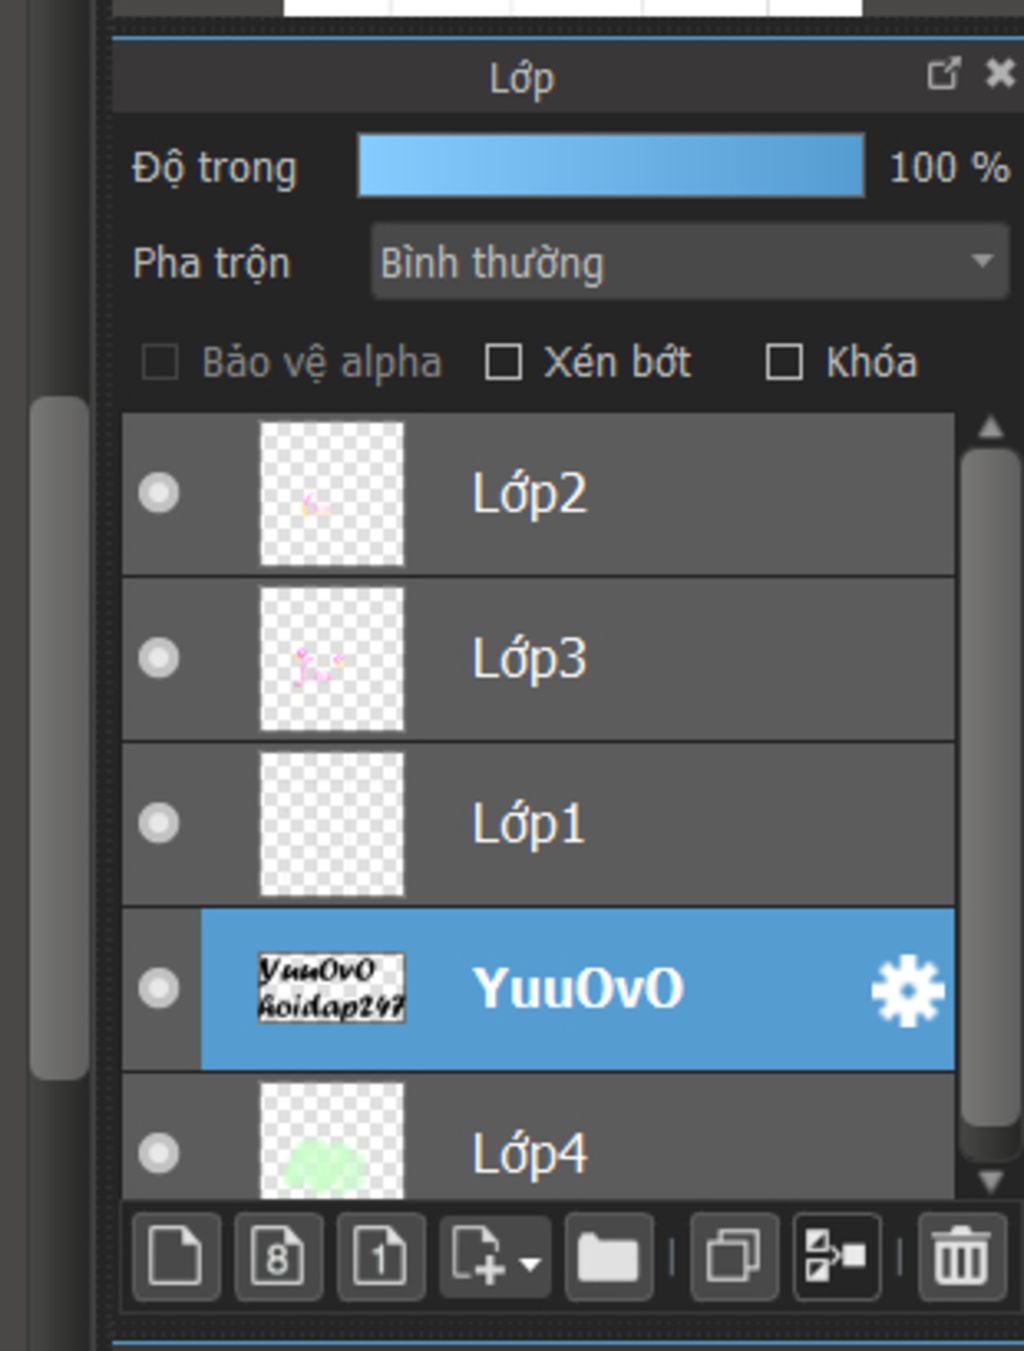Click the Lớp3 layer thumbnail
This screenshot has width=1024, height=1351.
(331, 658)
